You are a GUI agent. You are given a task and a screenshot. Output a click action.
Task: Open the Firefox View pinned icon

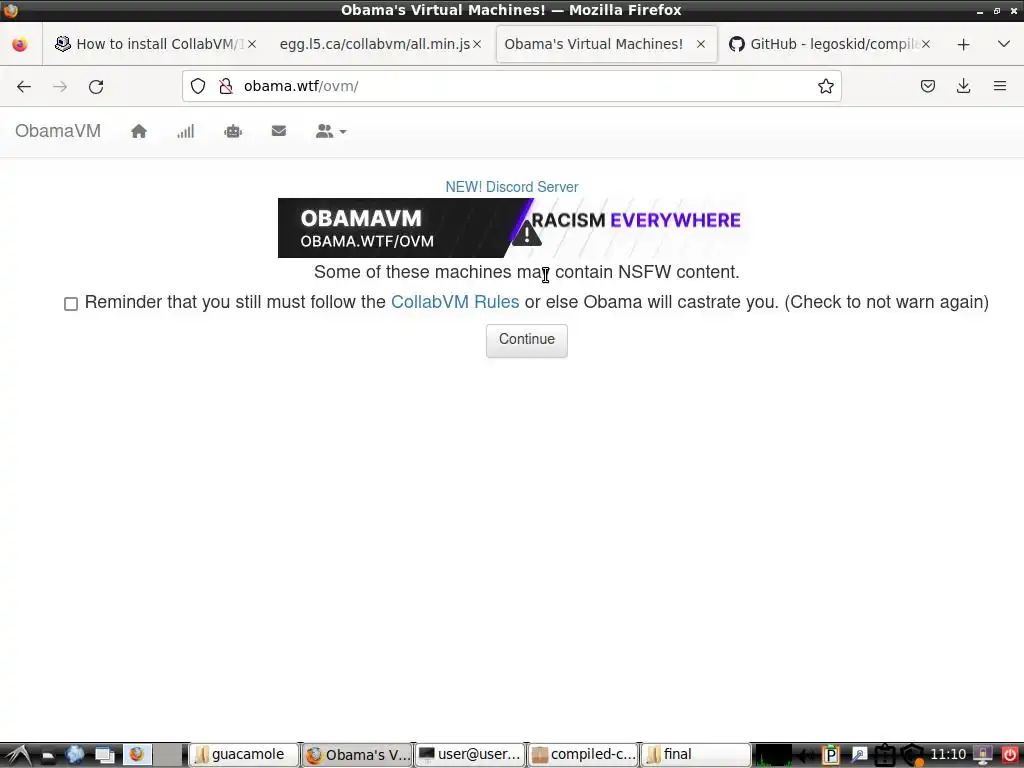[20, 44]
